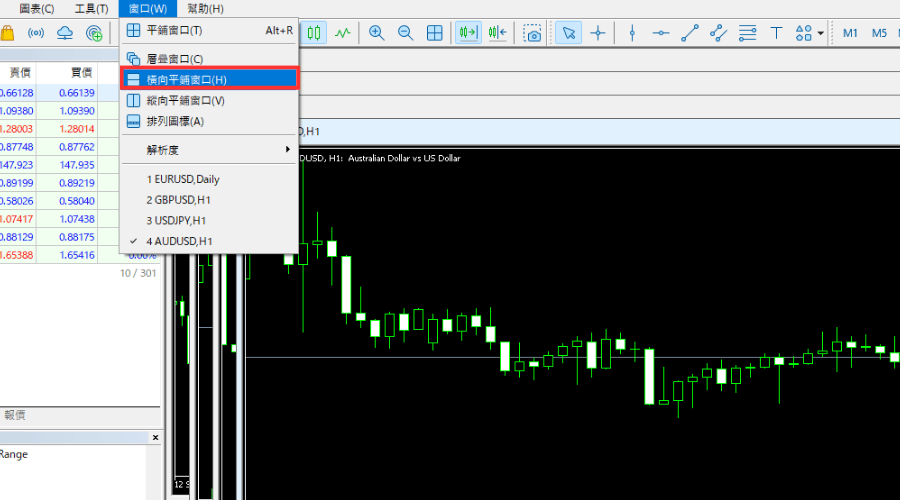Screen dimensions: 900x500
Task: Select the horizontal line tool
Action: [x=660, y=33]
